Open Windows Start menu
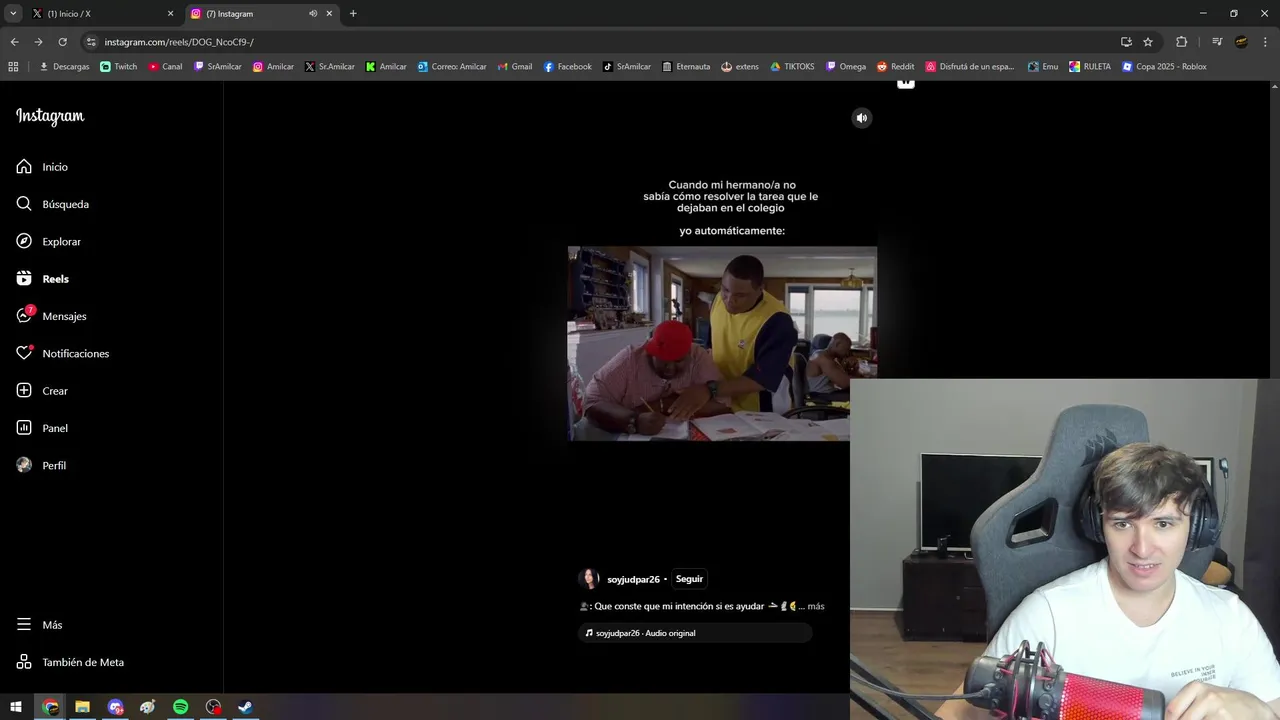 pos(16,707)
